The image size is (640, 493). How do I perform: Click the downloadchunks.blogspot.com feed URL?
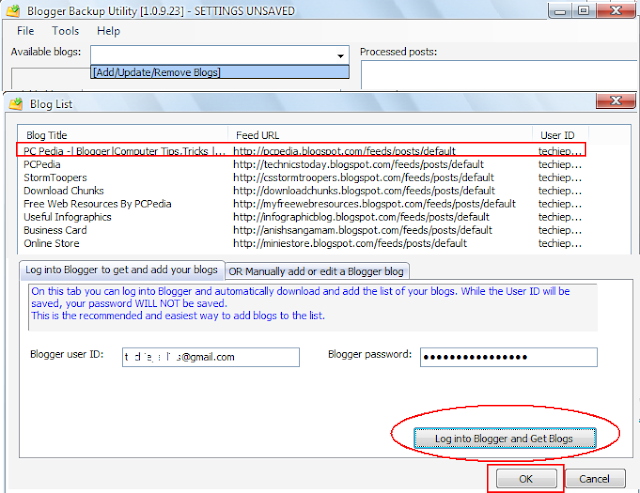click(x=364, y=191)
